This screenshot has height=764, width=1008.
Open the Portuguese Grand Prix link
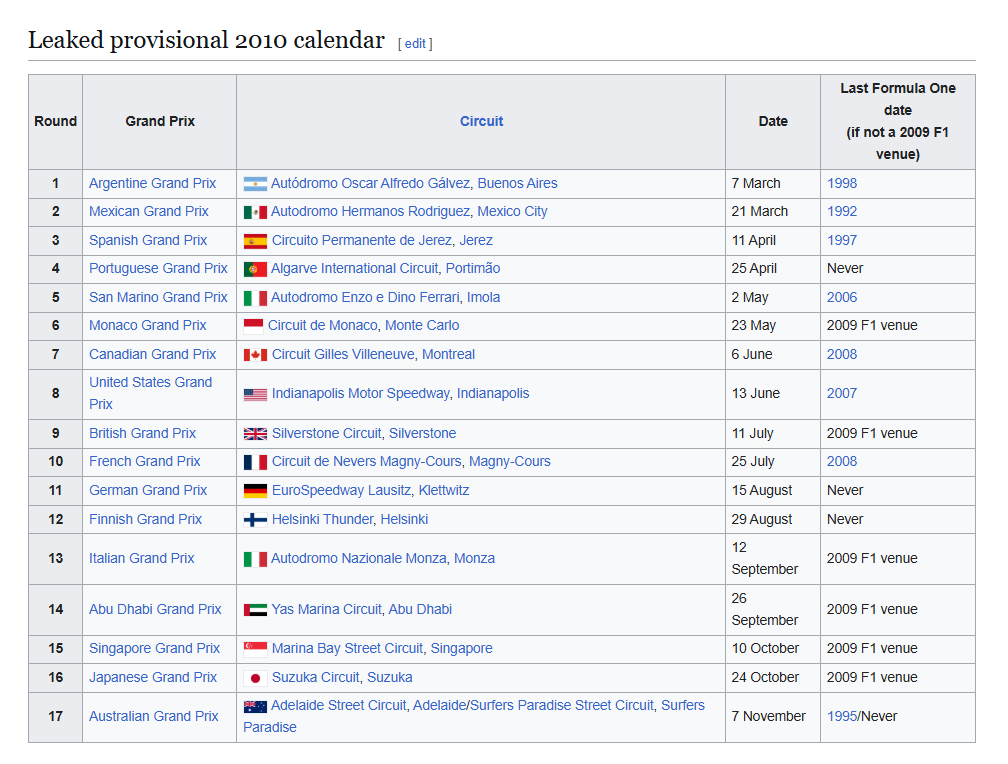(x=158, y=268)
